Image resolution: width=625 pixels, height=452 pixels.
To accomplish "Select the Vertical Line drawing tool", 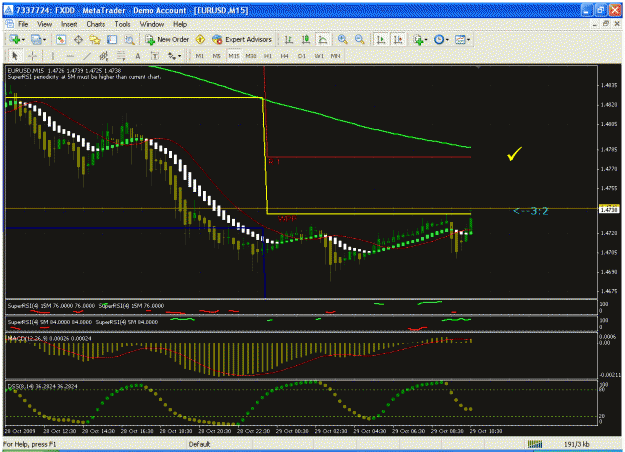I will [x=52, y=56].
